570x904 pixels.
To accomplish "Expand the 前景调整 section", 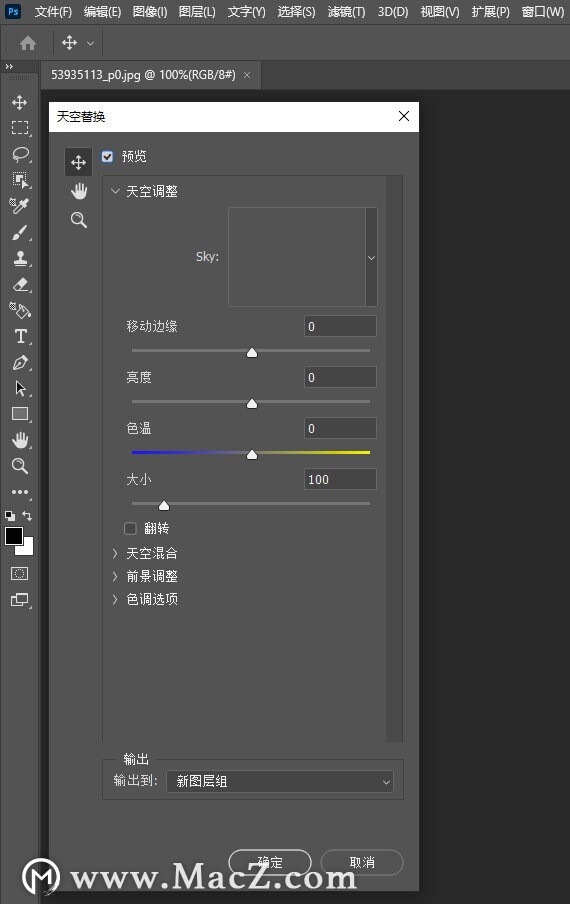I will point(115,576).
